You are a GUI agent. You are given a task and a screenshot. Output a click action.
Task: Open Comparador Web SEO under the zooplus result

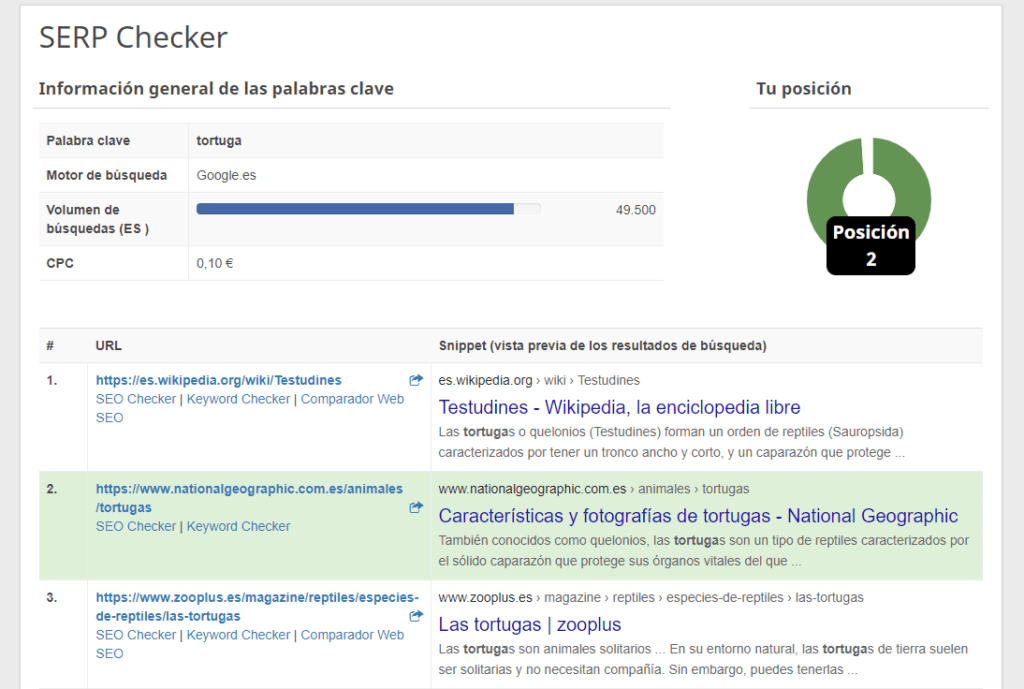tap(352, 635)
